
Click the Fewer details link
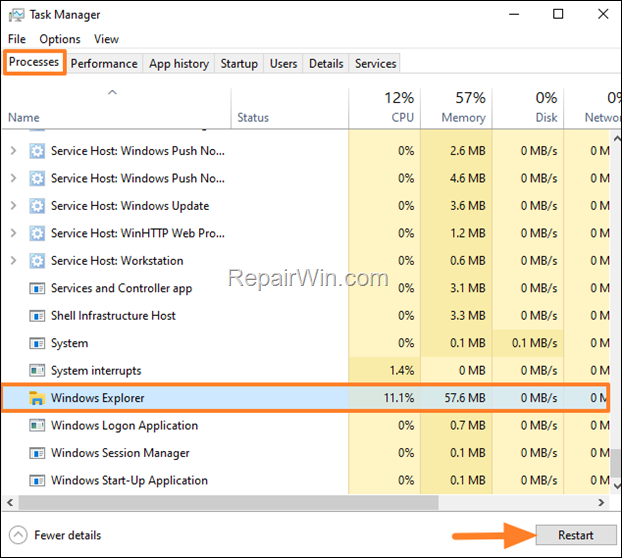(68, 535)
